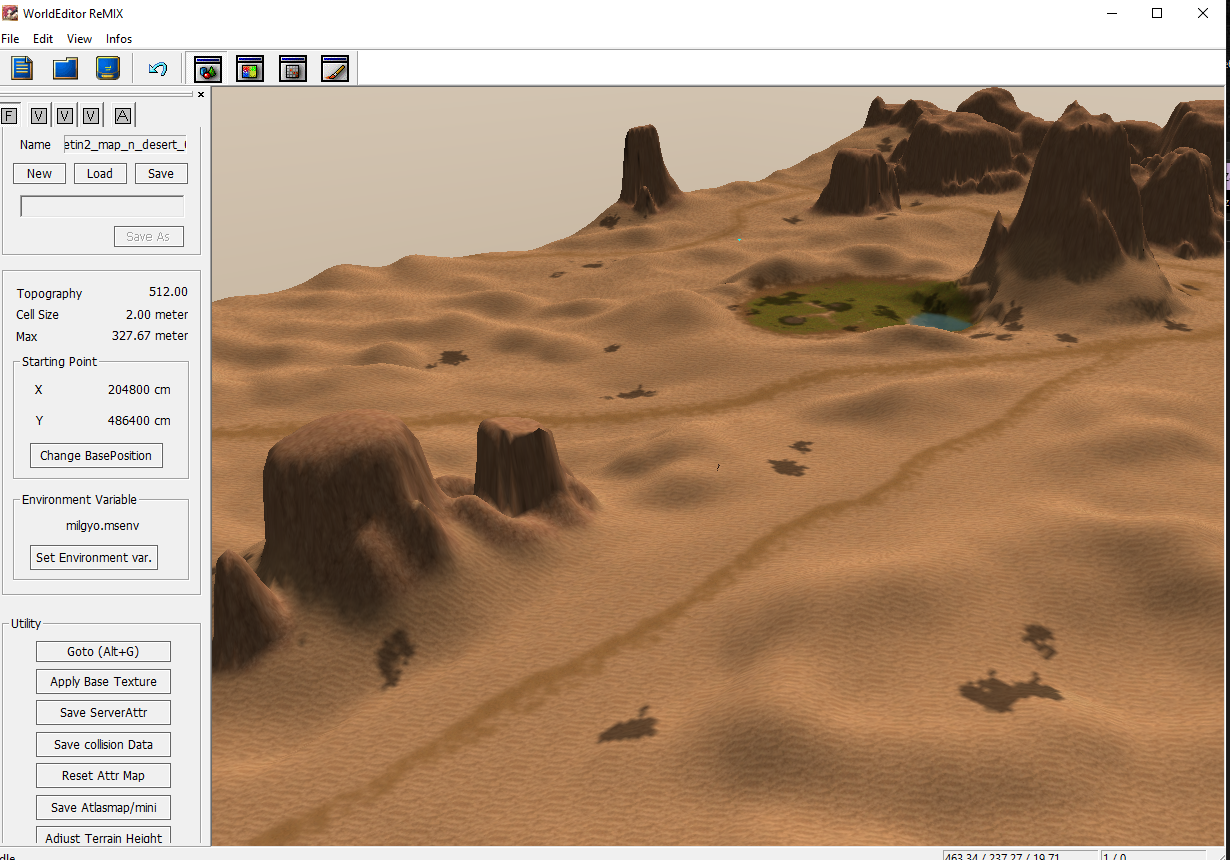The image size is (1230, 860).
Task: Click the blue disk drive save icon
Action: 108,68
